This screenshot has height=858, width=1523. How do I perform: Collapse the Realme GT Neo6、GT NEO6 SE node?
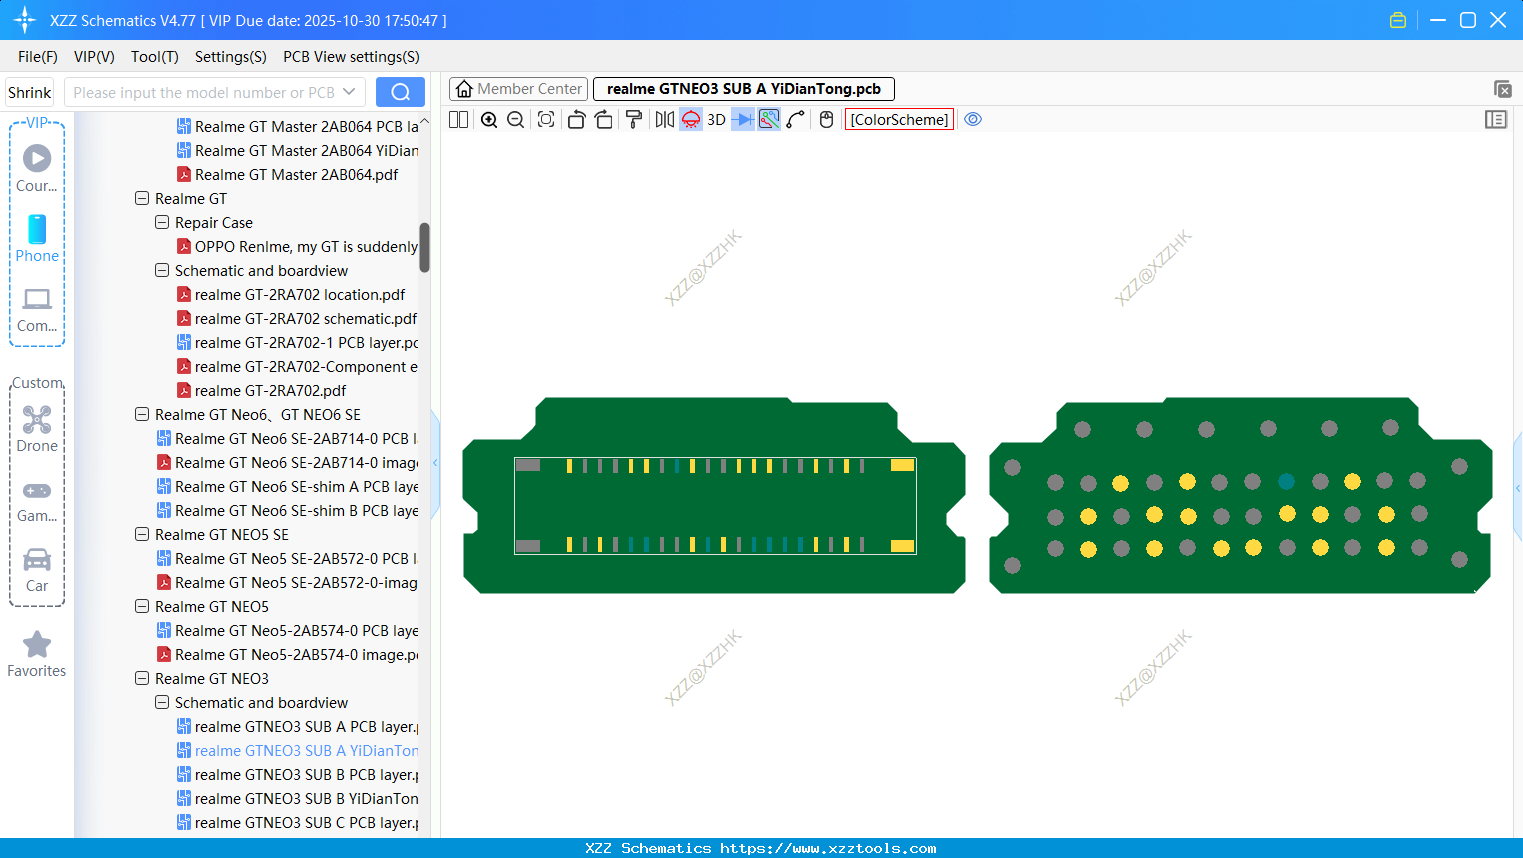click(142, 415)
